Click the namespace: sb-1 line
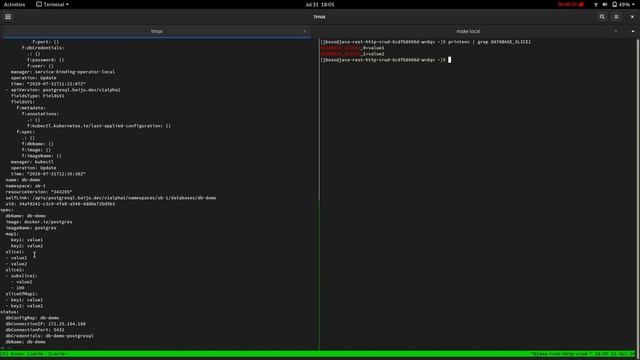 (x=26, y=186)
